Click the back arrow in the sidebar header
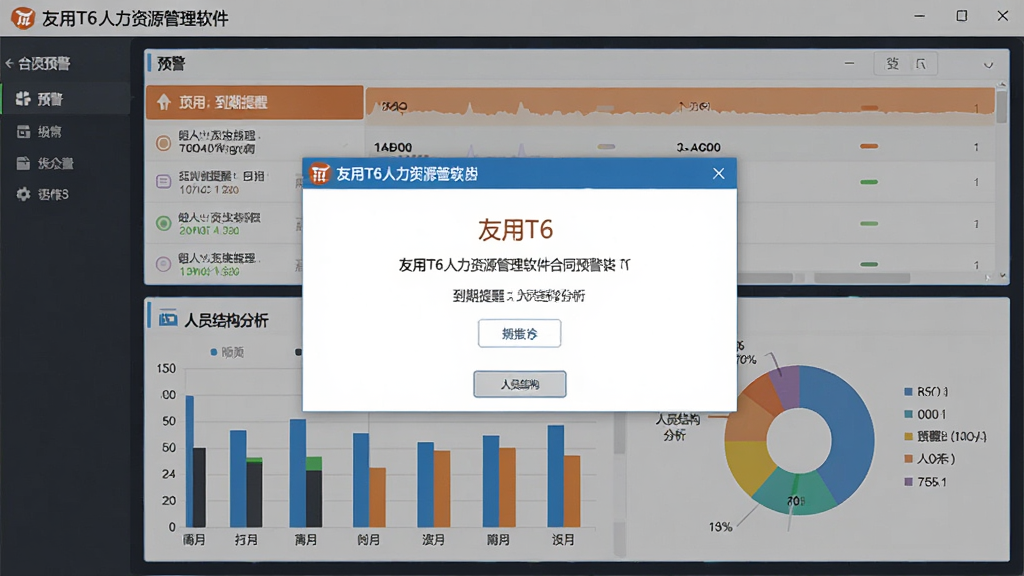Viewport: 1024px width, 576px height. [9, 63]
